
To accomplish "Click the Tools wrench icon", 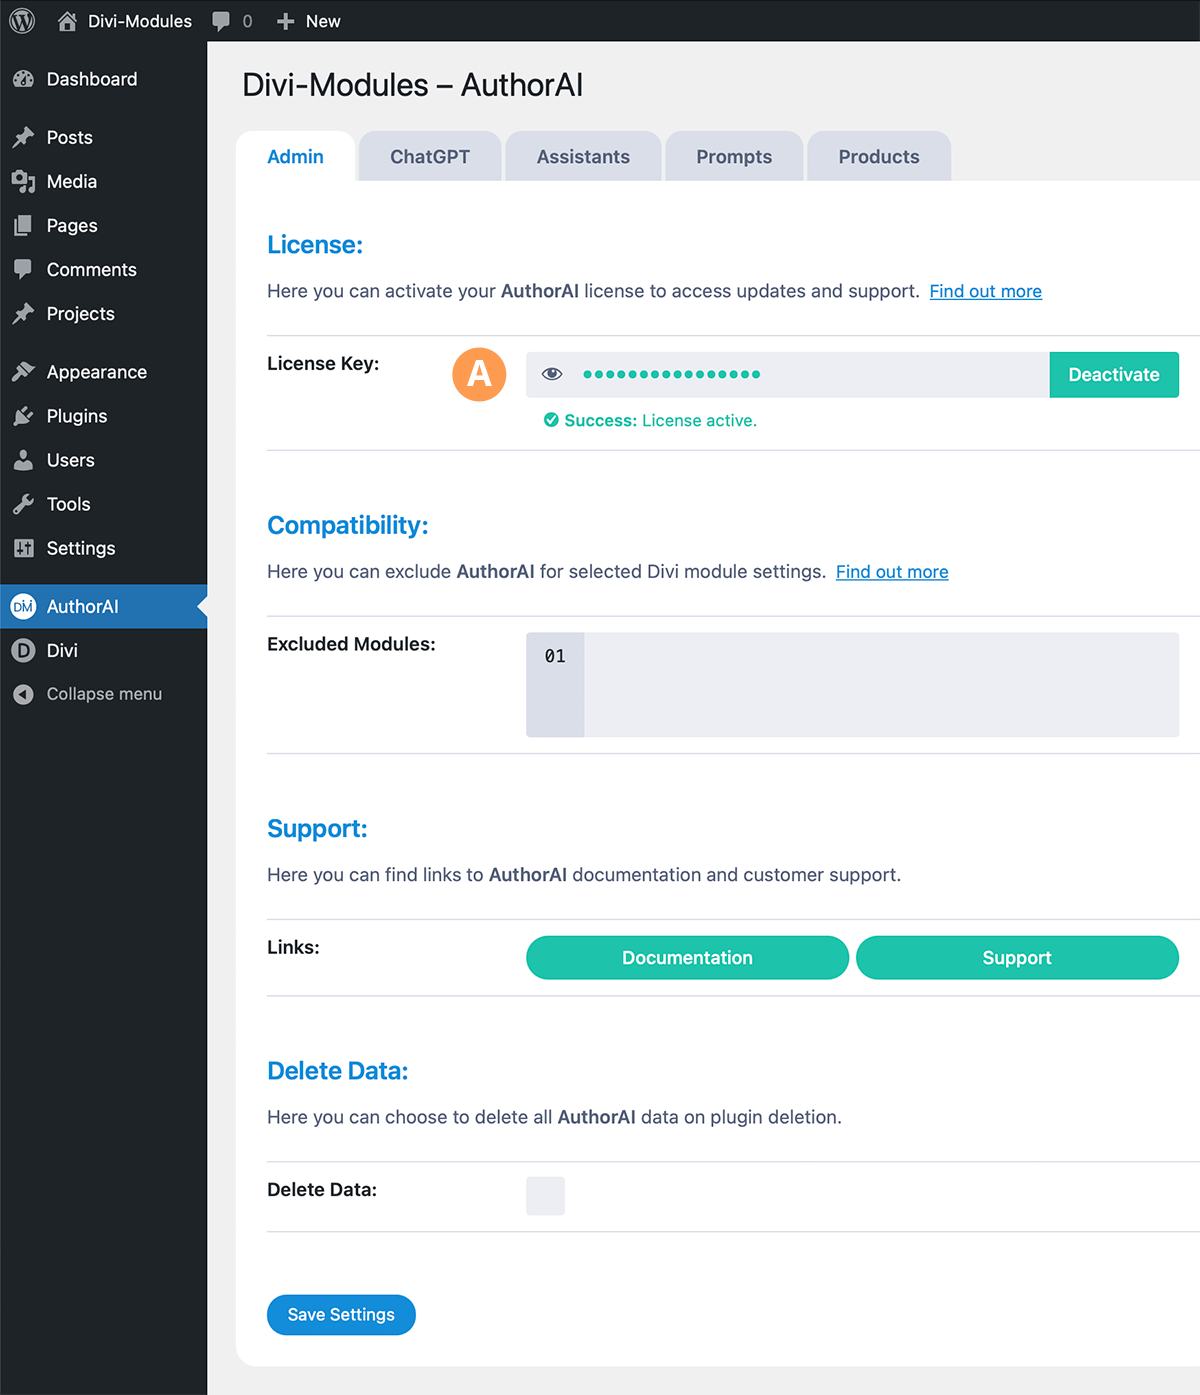I will pyautogui.click(x=24, y=504).
